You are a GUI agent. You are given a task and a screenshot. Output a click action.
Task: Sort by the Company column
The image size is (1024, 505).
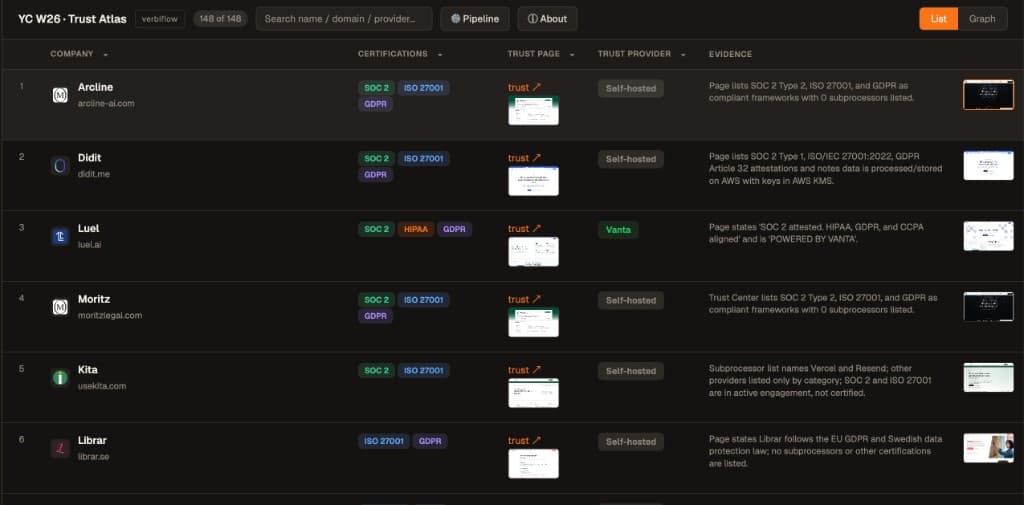(79, 54)
